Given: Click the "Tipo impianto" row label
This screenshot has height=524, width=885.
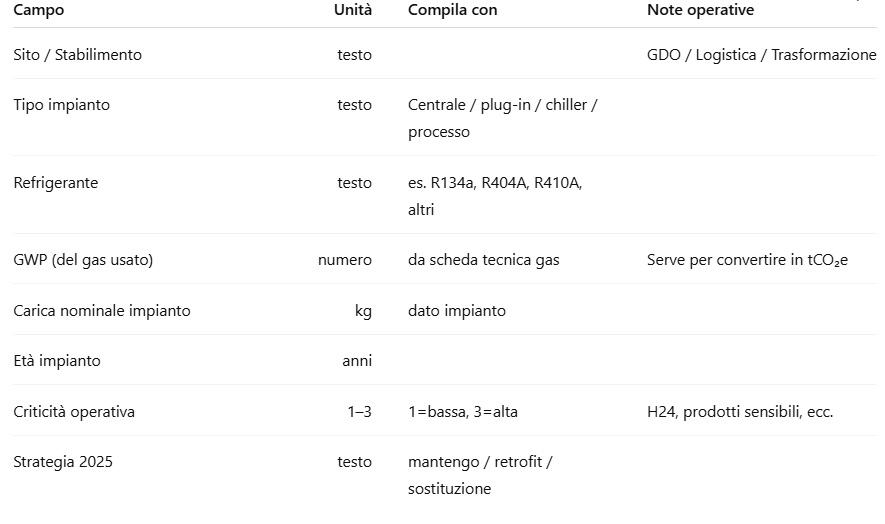Looking at the screenshot, I should point(62,105).
